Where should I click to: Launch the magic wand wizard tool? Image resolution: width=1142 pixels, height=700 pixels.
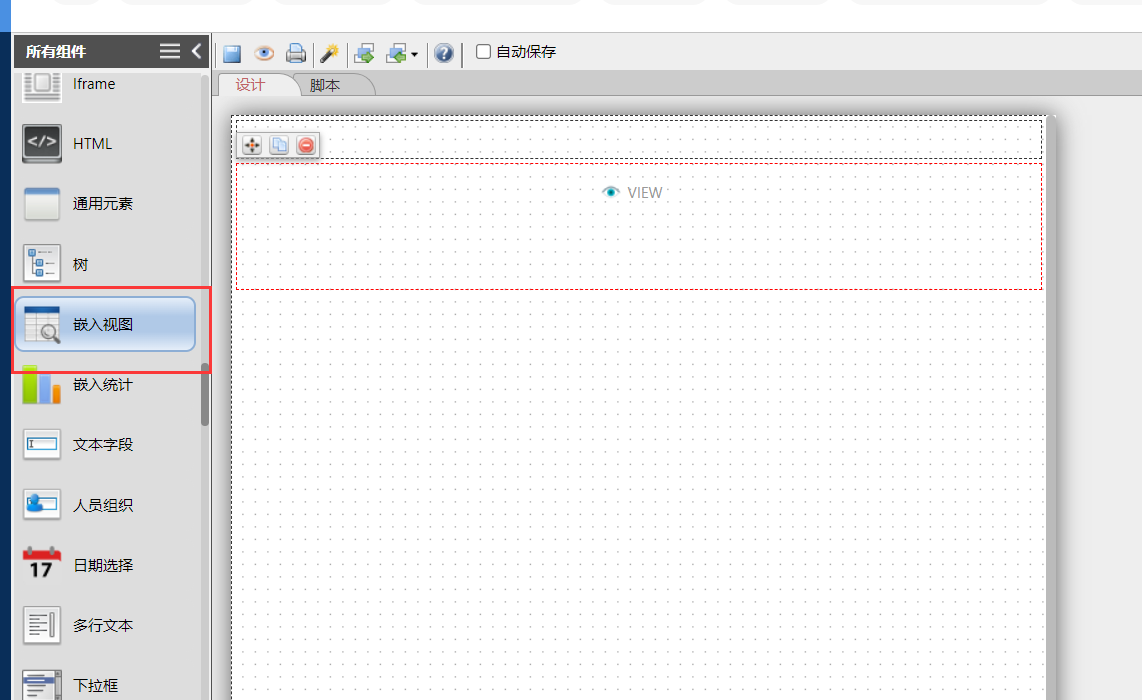click(x=329, y=53)
